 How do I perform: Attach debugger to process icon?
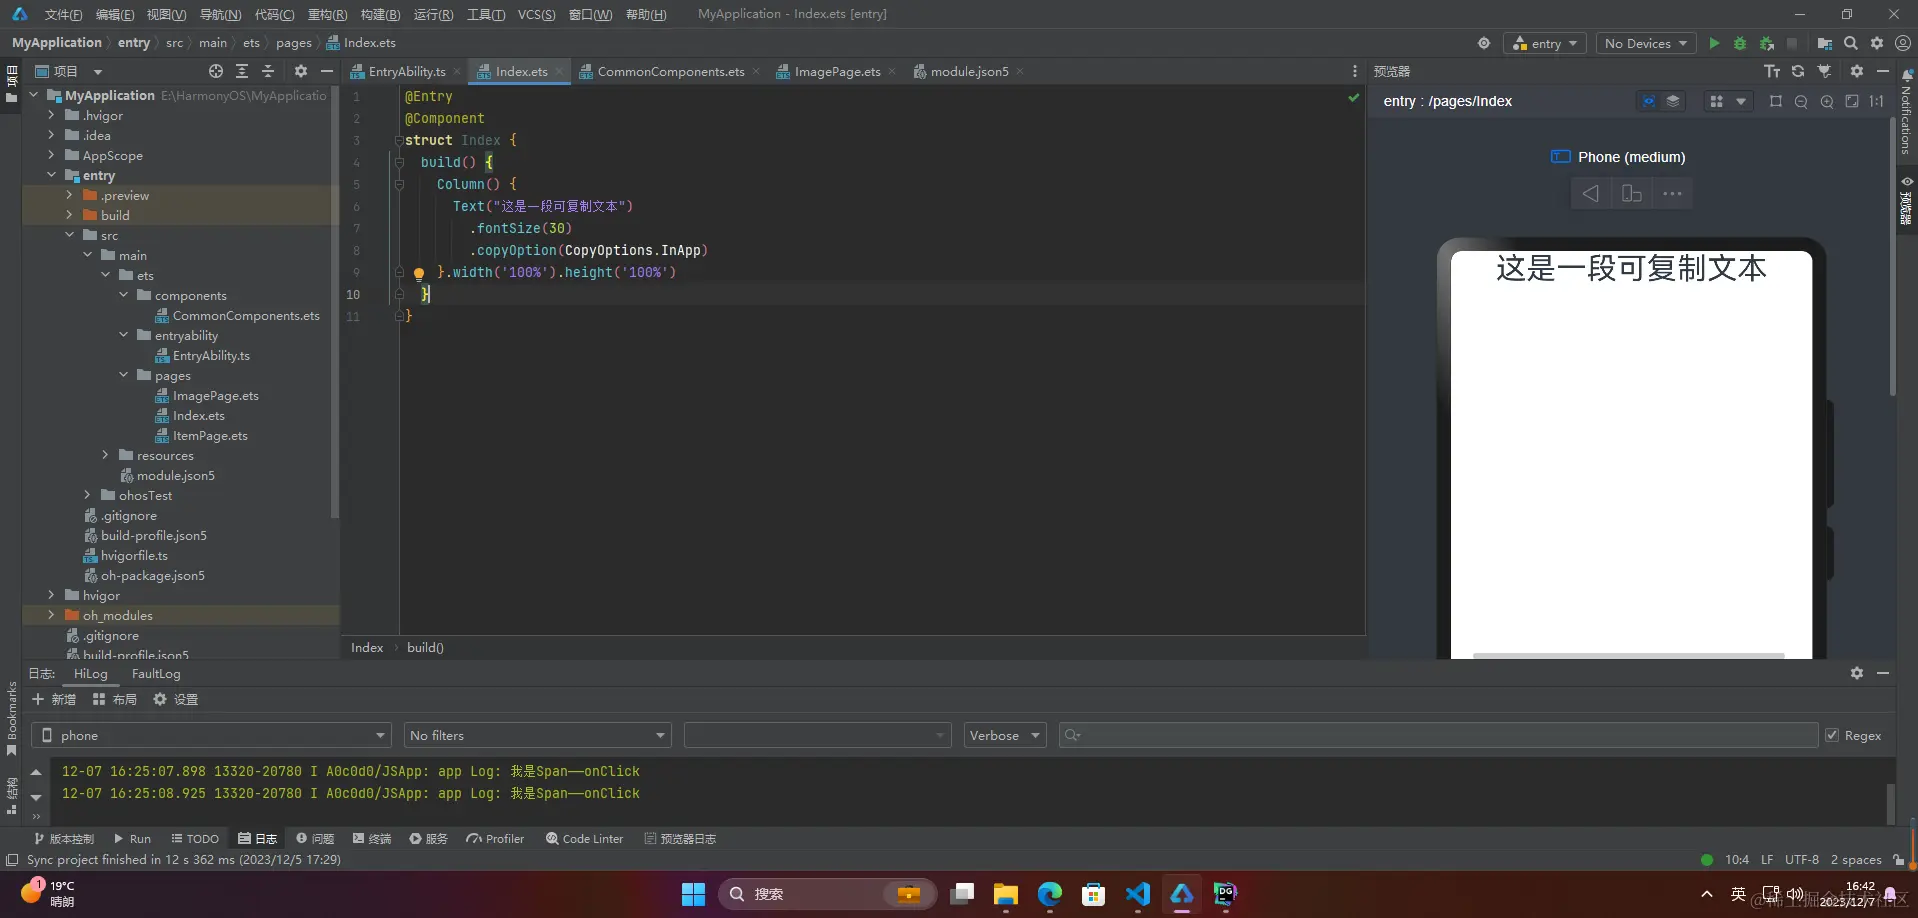tap(1767, 43)
